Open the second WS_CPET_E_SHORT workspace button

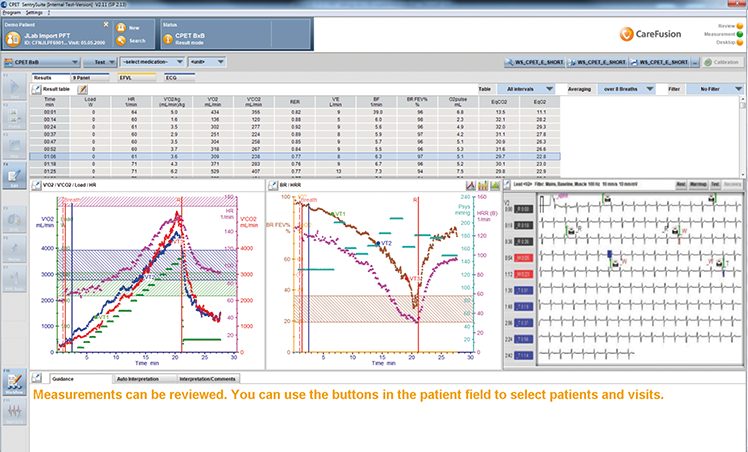(x=597, y=62)
